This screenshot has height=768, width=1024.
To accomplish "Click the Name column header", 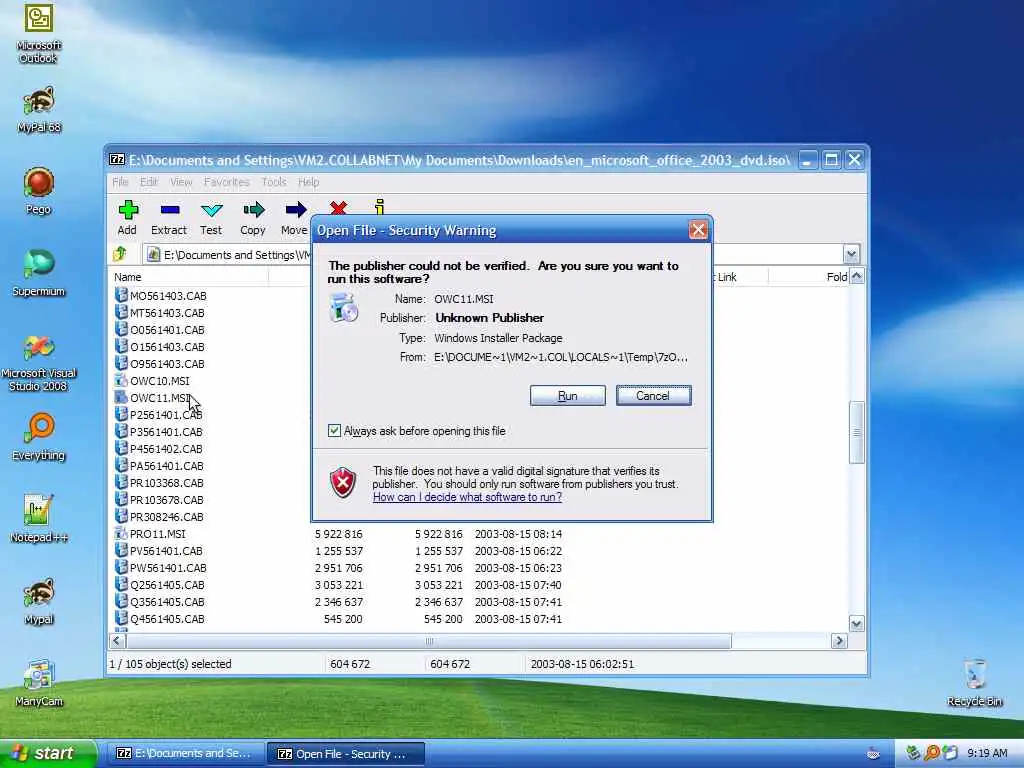I will [189, 277].
